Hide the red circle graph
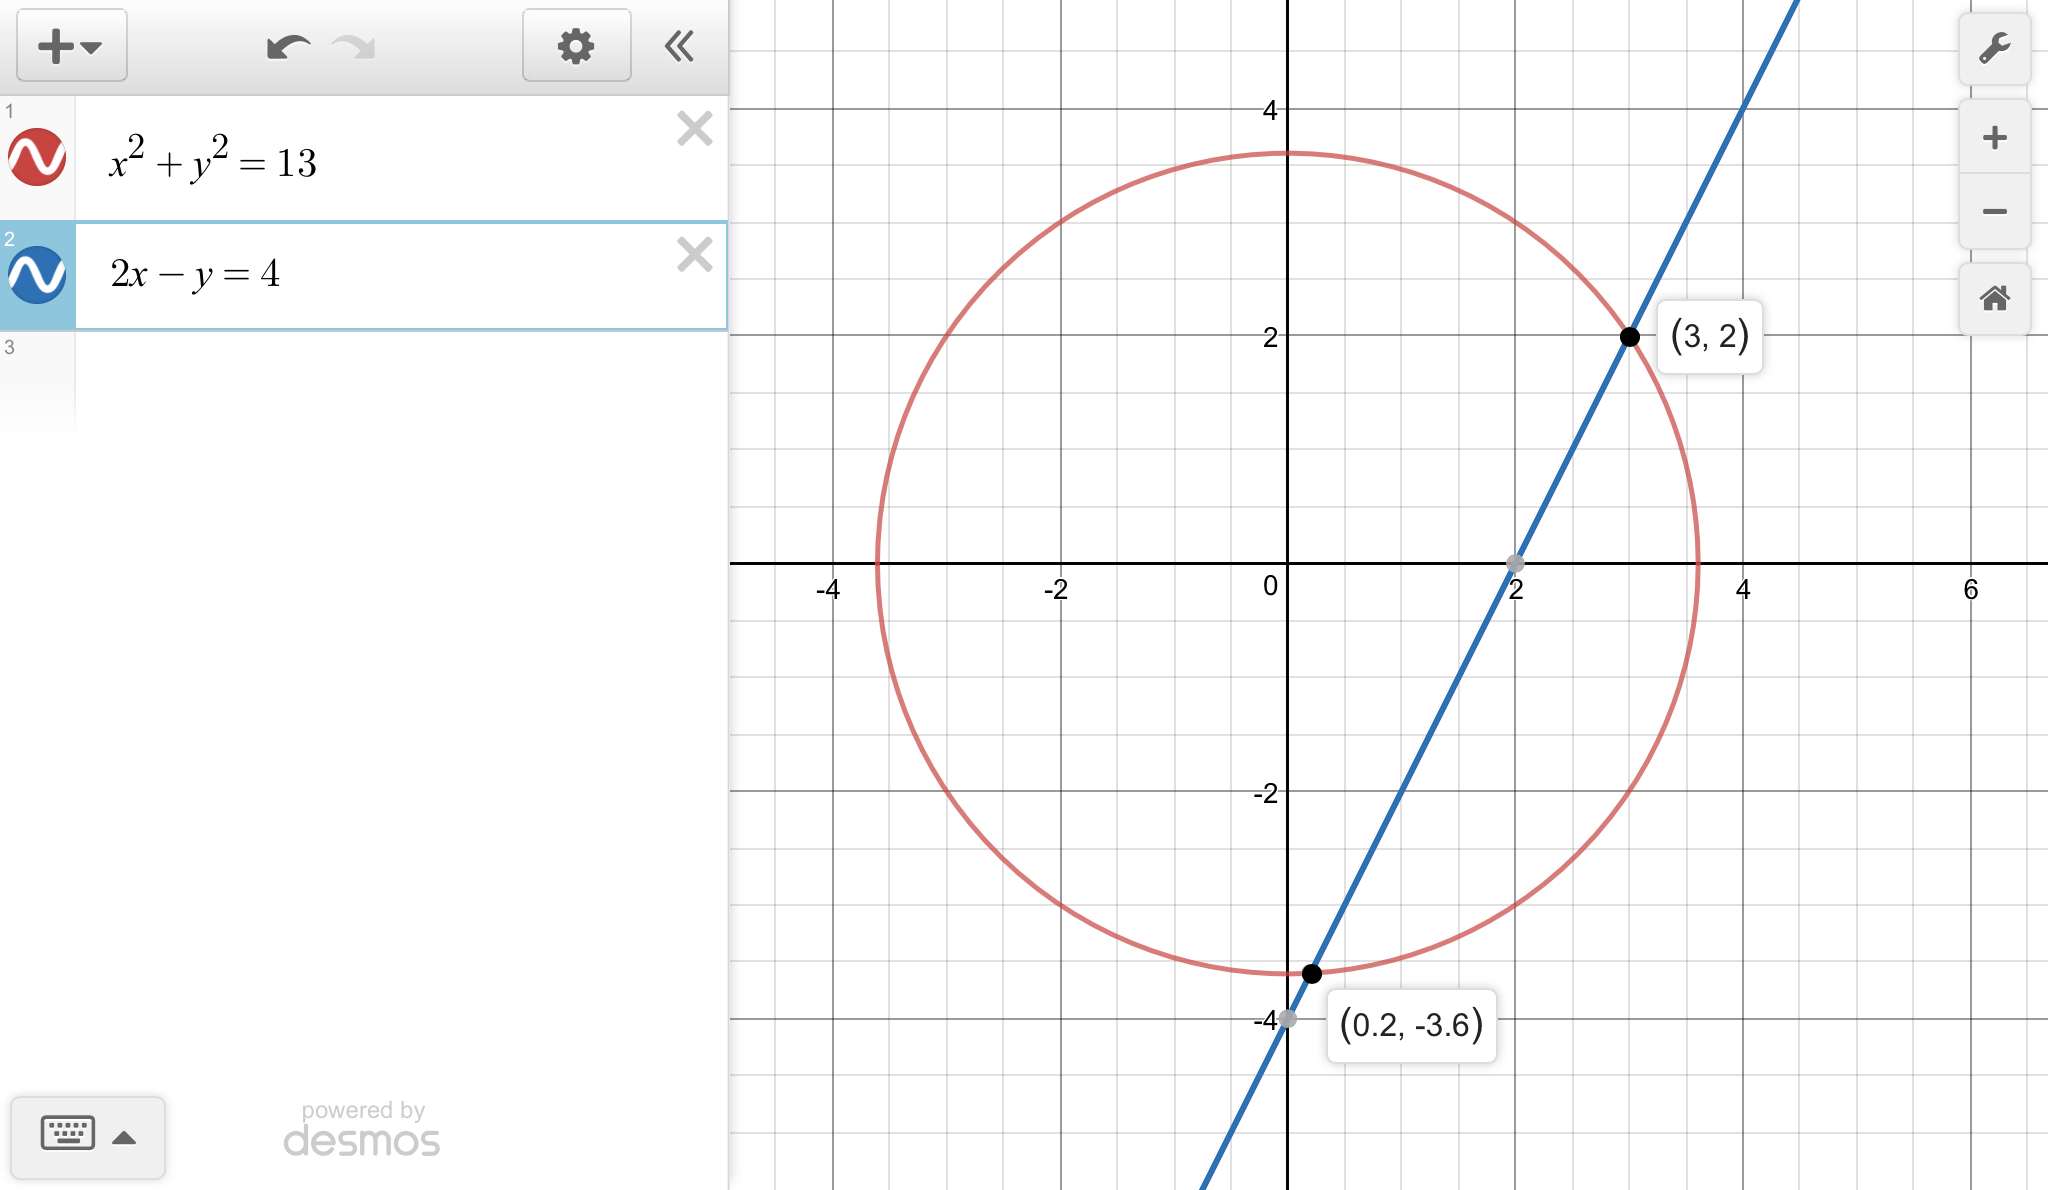The image size is (2048, 1190). pyautogui.click(x=37, y=157)
